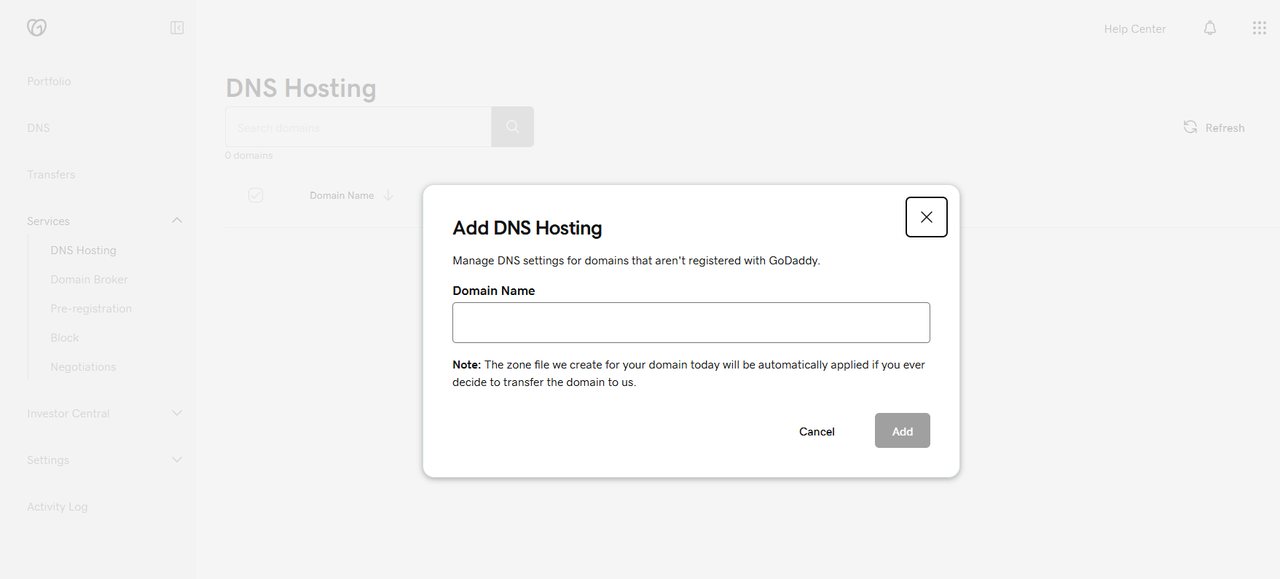Open the apps grid menu
Image resolution: width=1280 pixels, height=579 pixels.
[1259, 28]
